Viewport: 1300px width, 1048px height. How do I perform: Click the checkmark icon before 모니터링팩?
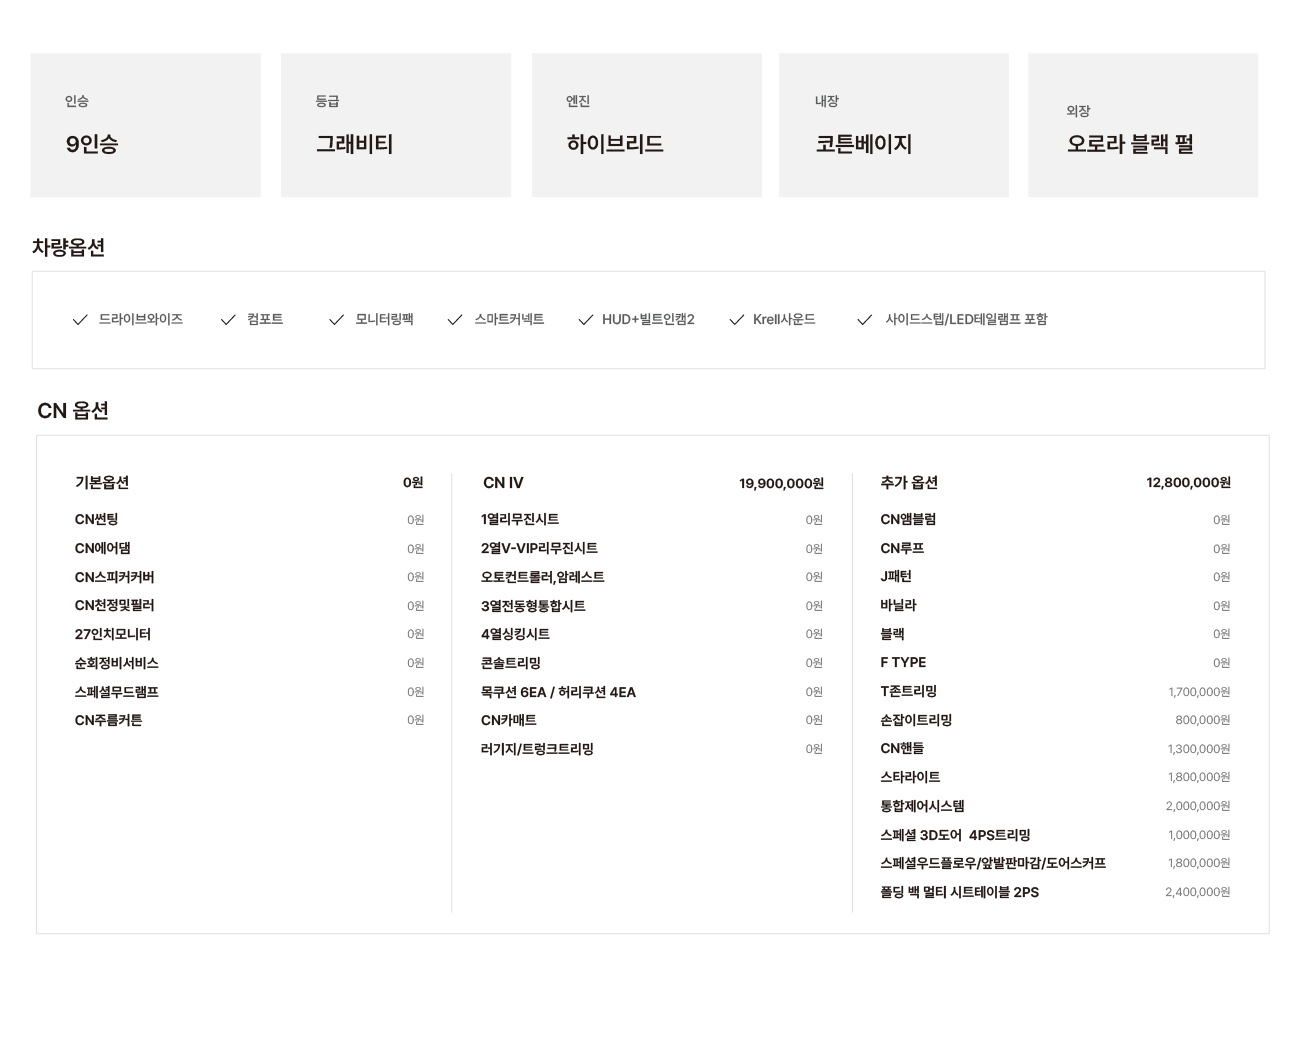(x=336, y=320)
